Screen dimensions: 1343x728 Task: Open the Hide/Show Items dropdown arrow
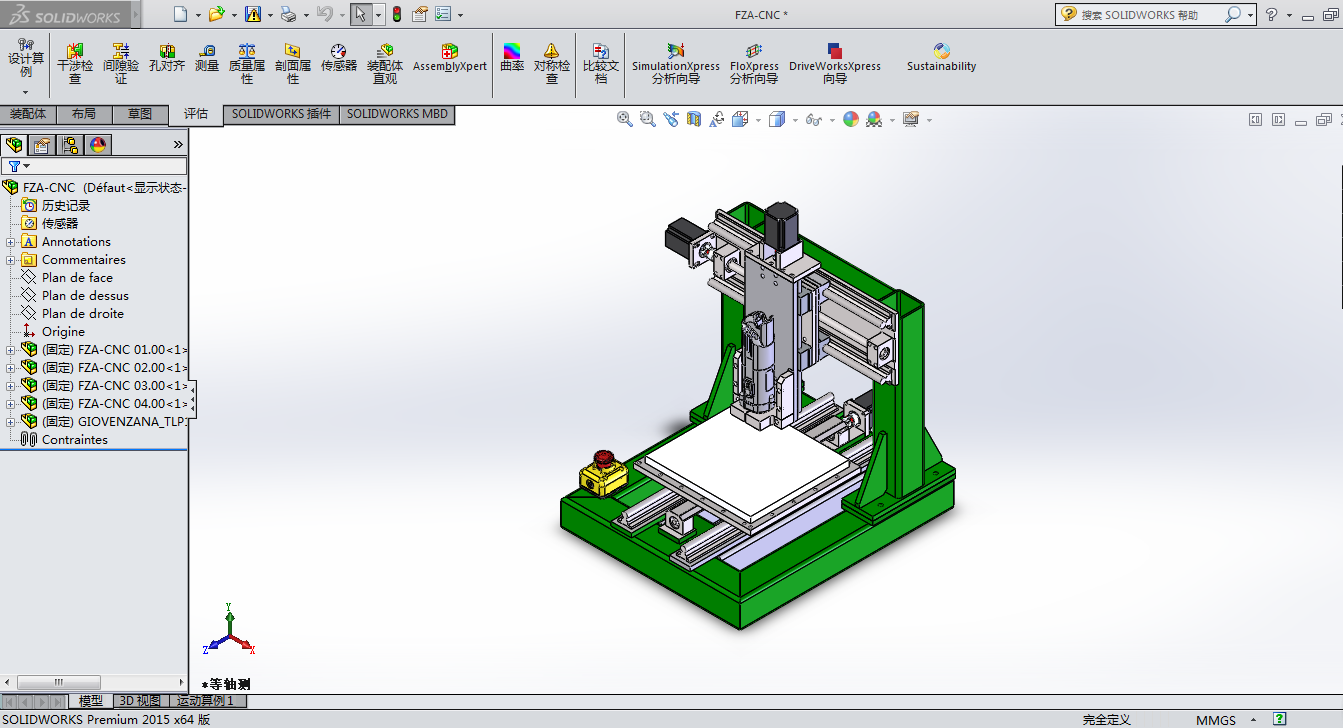tap(832, 120)
